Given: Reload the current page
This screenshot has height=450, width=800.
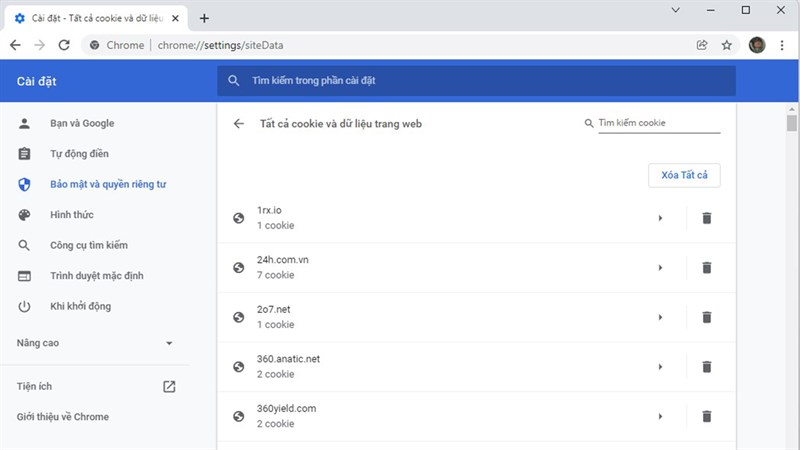Looking at the screenshot, I should (x=64, y=45).
